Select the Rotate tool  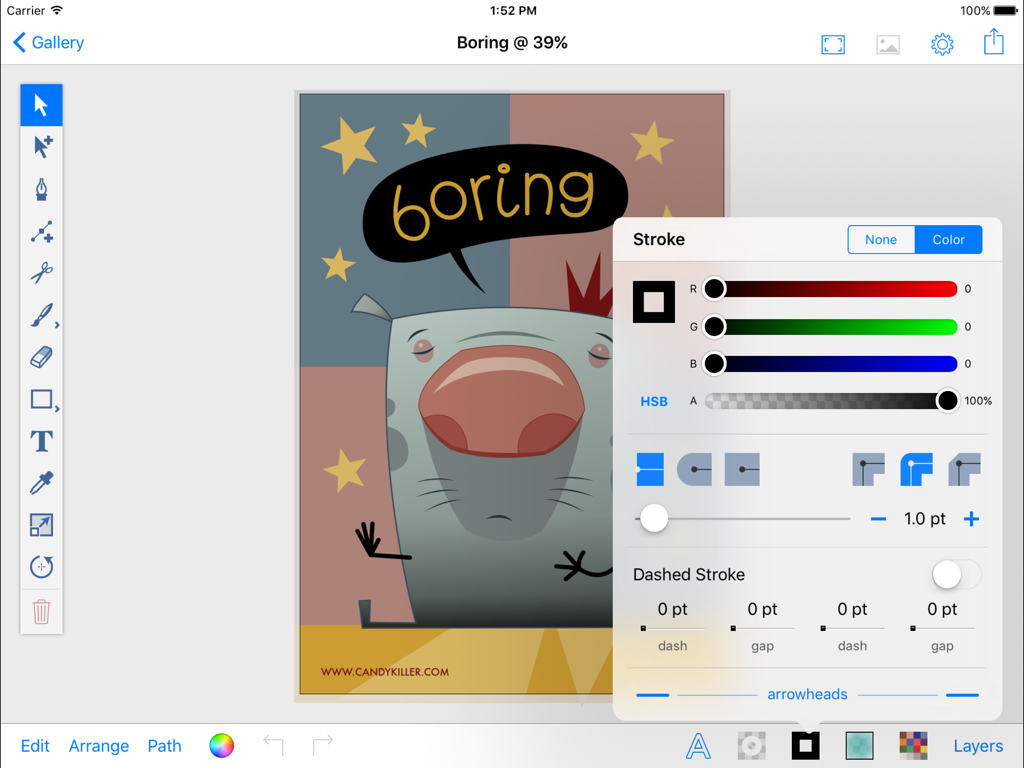coord(41,567)
